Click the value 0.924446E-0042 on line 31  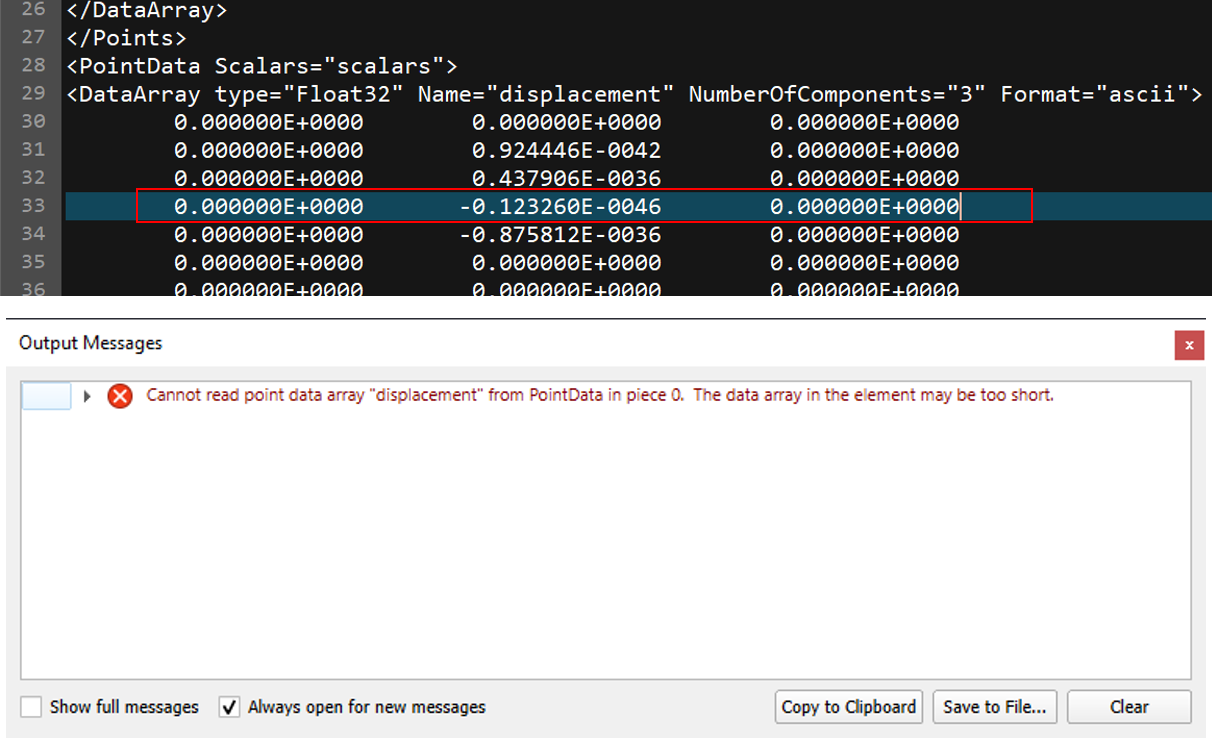pos(566,151)
